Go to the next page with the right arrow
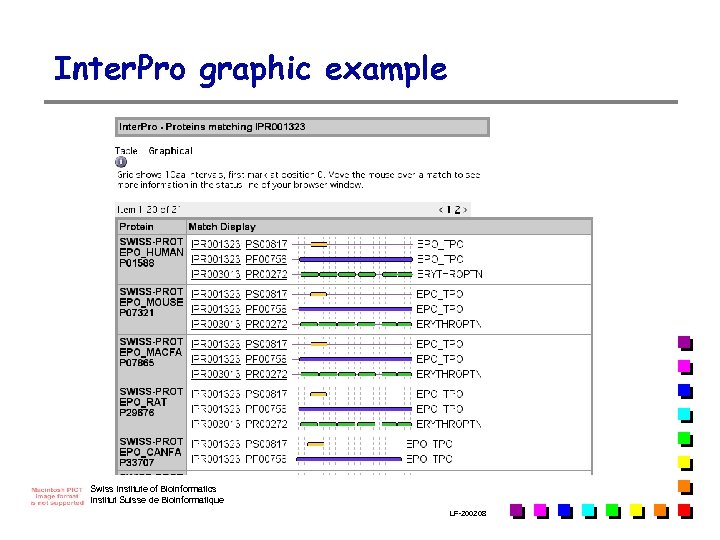 click(x=465, y=210)
